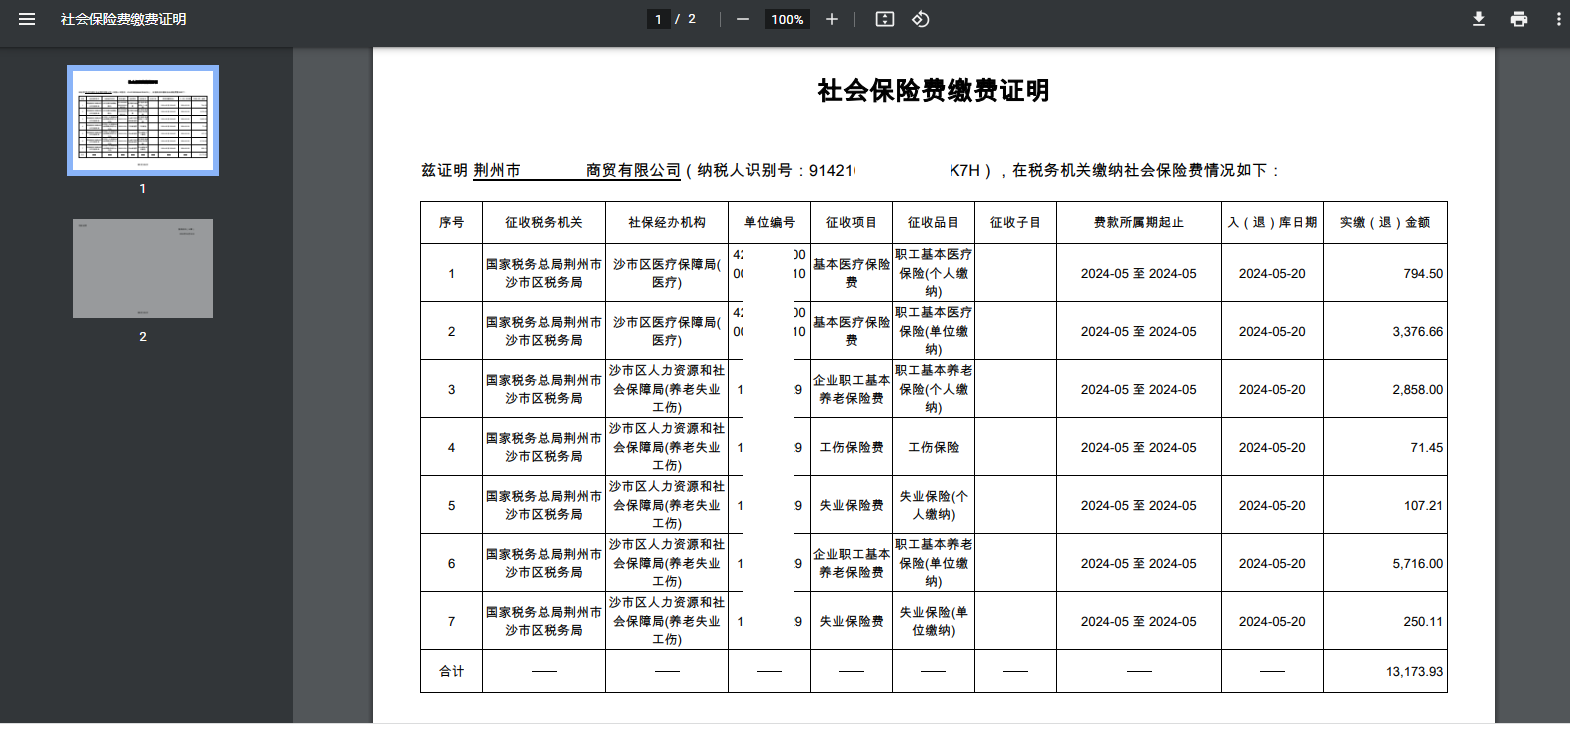This screenshot has height=730, width=1570.
Task: Click the 单位编号 column header
Action: (x=769, y=222)
